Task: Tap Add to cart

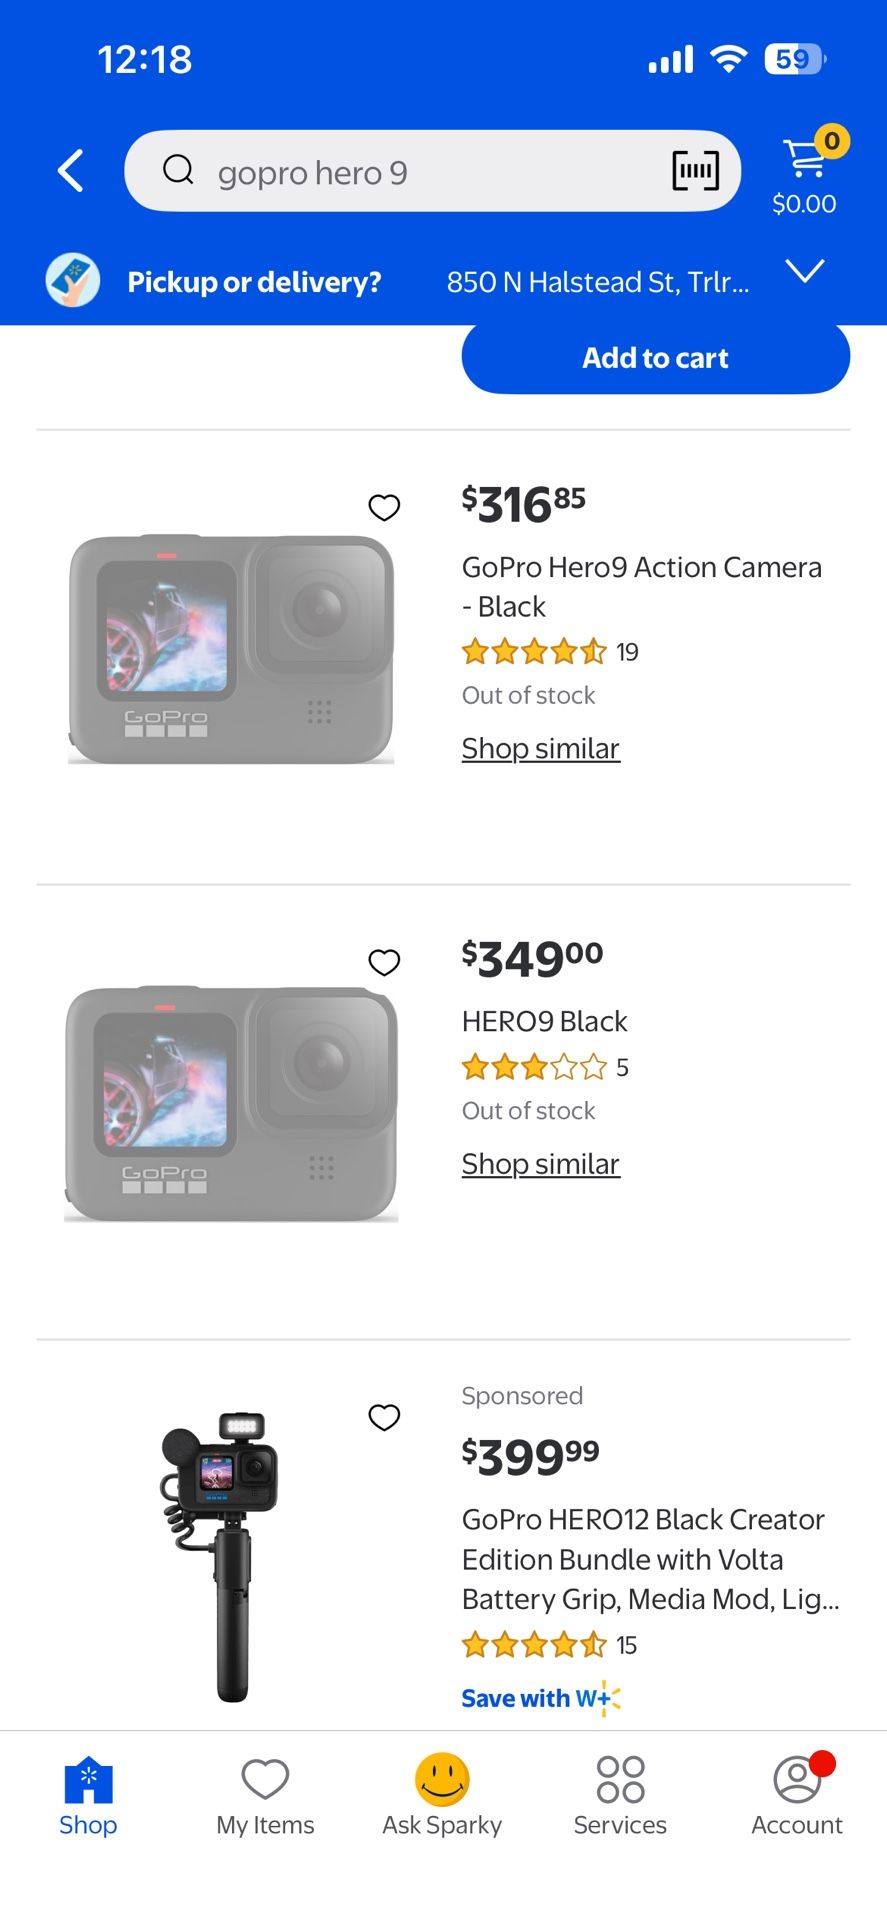Action: coord(655,357)
